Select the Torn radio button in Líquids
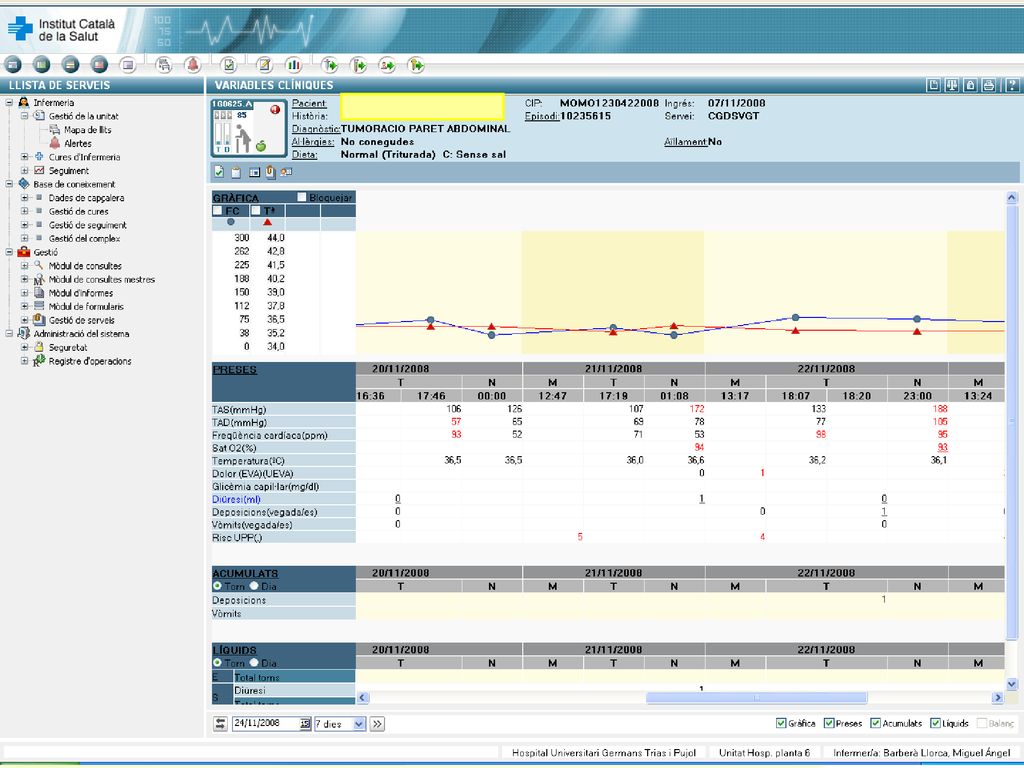Image resolution: width=1024 pixels, height=768 pixels. coord(217,662)
